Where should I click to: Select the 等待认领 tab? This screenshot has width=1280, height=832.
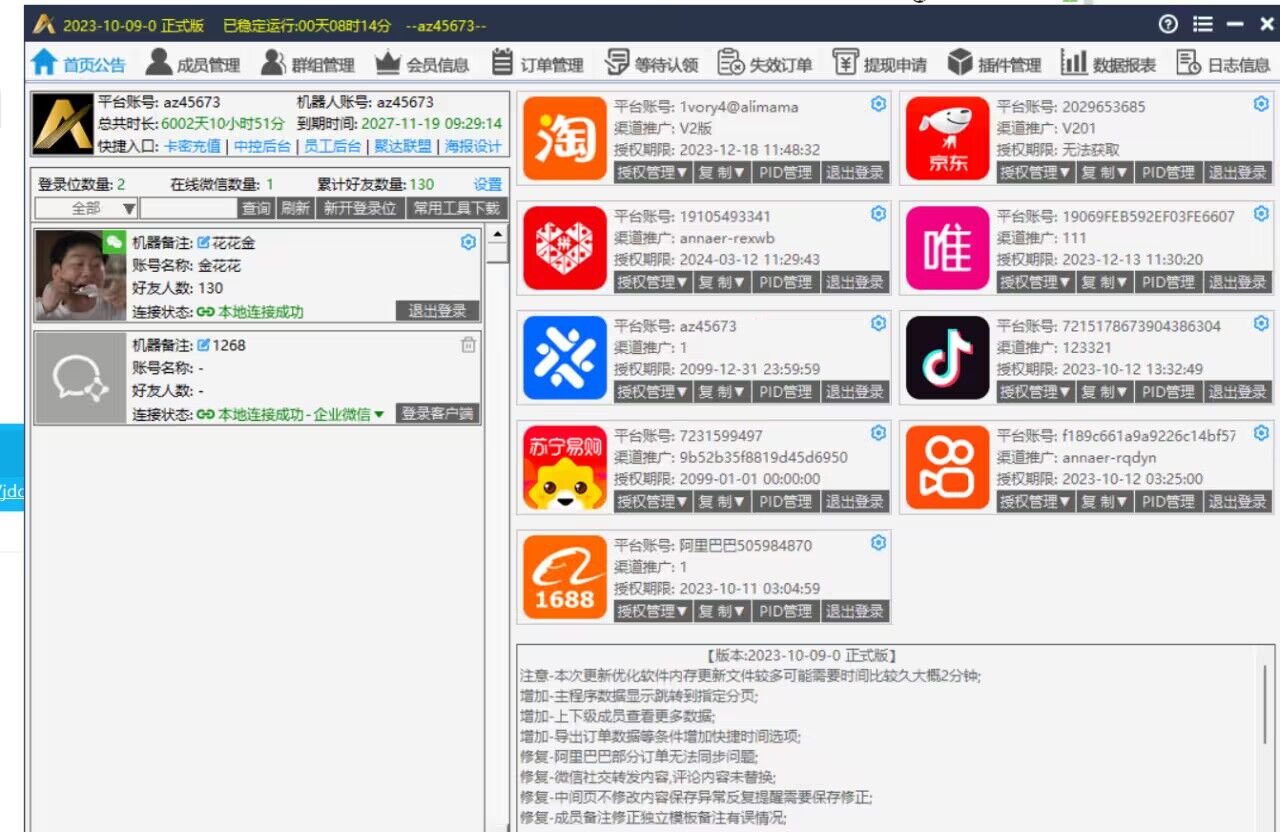652,64
